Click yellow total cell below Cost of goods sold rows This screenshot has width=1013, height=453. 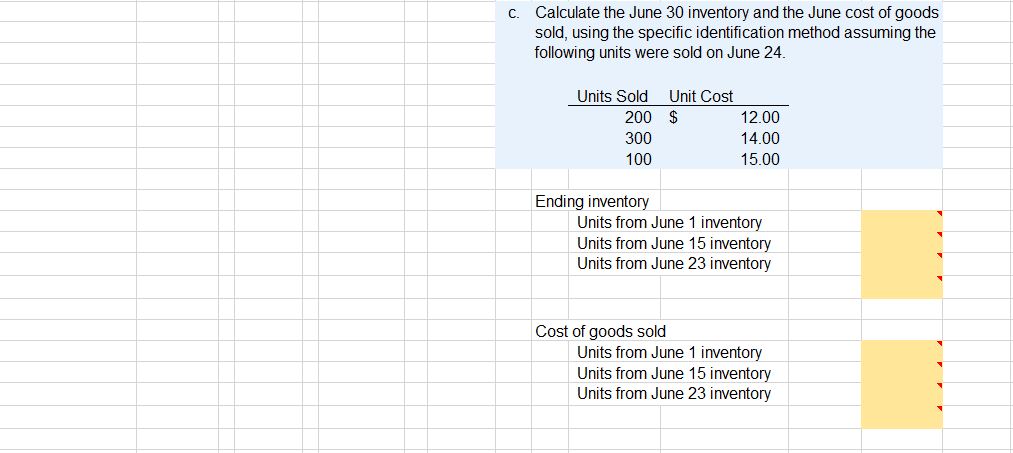point(901,416)
